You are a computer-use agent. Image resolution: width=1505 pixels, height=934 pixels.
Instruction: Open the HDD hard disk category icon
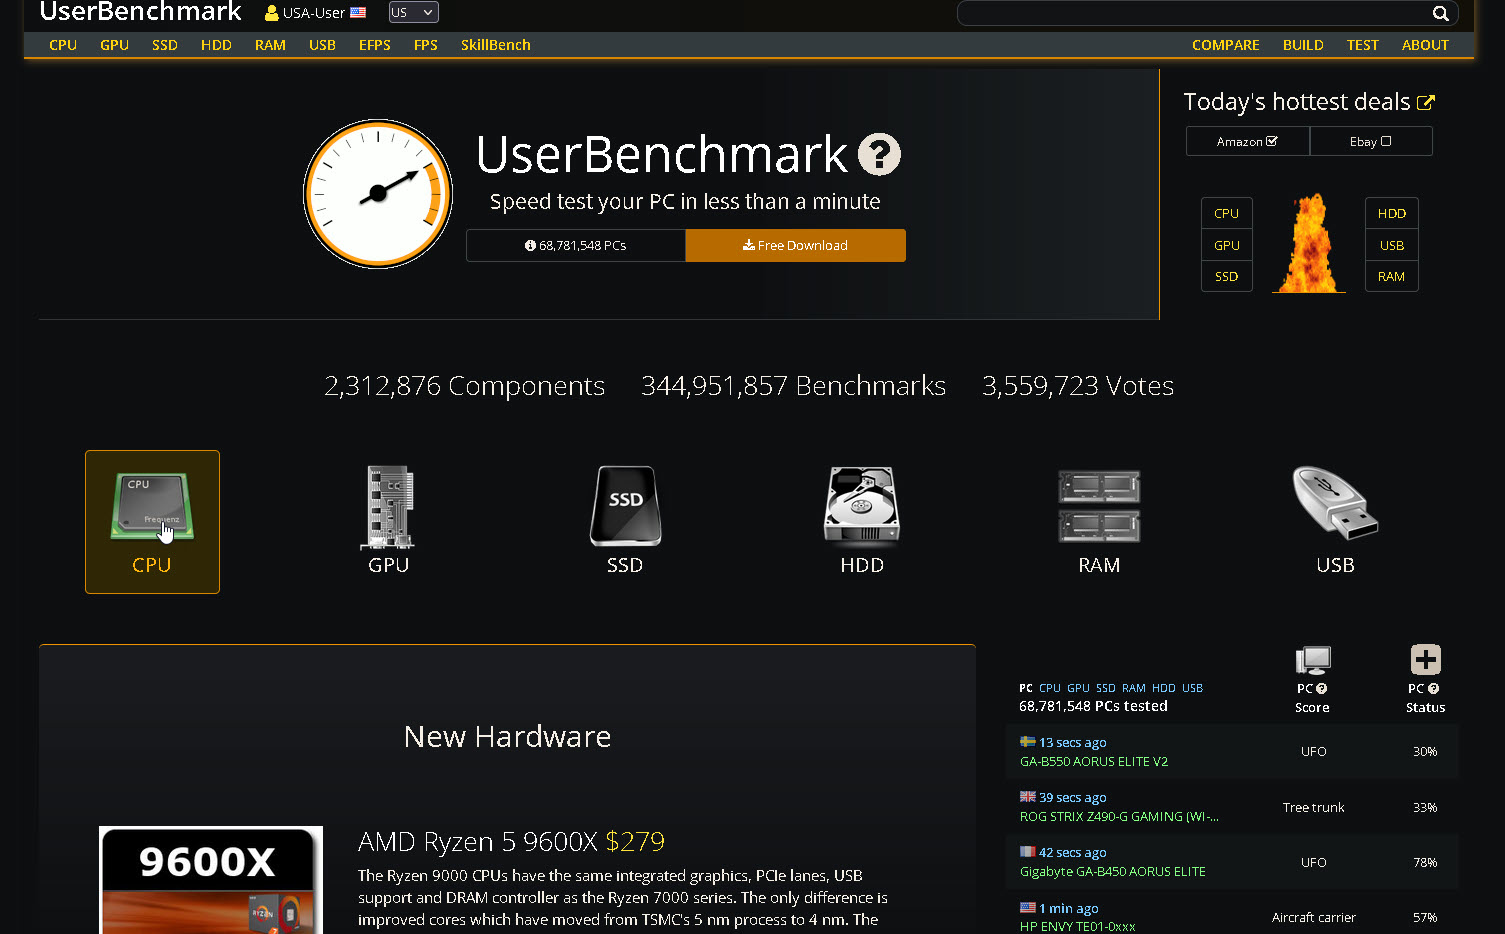click(x=861, y=506)
